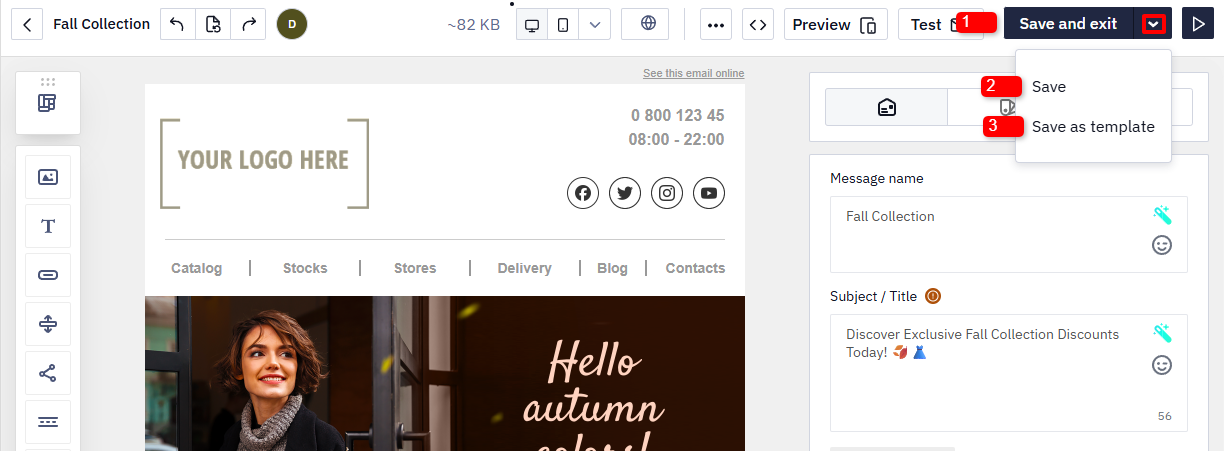The width and height of the screenshot is (1224, 451).
Task: Click the Fall Collection title in top bar
Action: pyautogui.click(x=101, y=24)
